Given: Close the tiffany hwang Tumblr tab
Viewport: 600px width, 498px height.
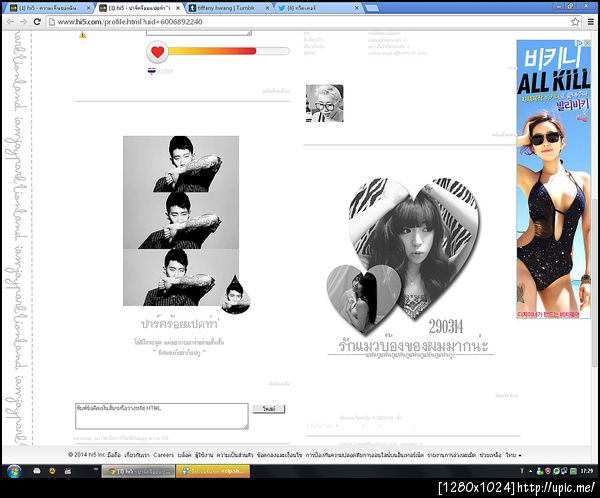Looking at the screenshot, I should pyautogui.click(x=267, y=8).
